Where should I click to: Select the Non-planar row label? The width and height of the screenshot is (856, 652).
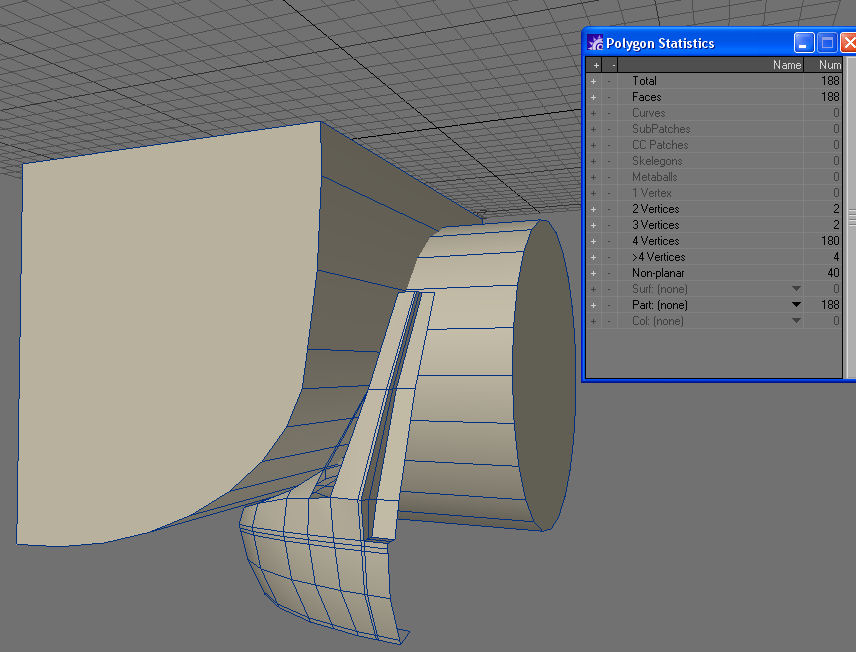pyautogui.click(x=658, y=273)
